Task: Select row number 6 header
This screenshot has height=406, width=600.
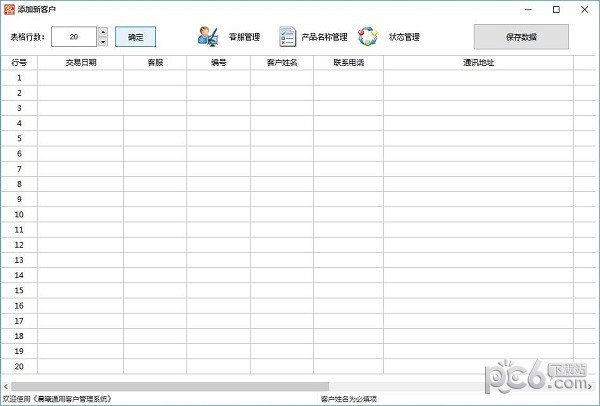Action: point(19,154)
